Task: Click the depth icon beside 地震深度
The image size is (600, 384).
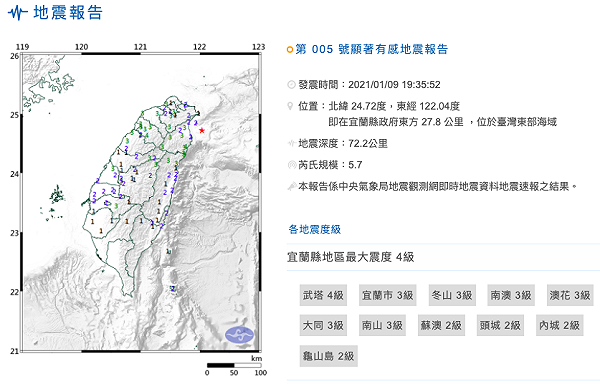Action: tap(291, 143)
